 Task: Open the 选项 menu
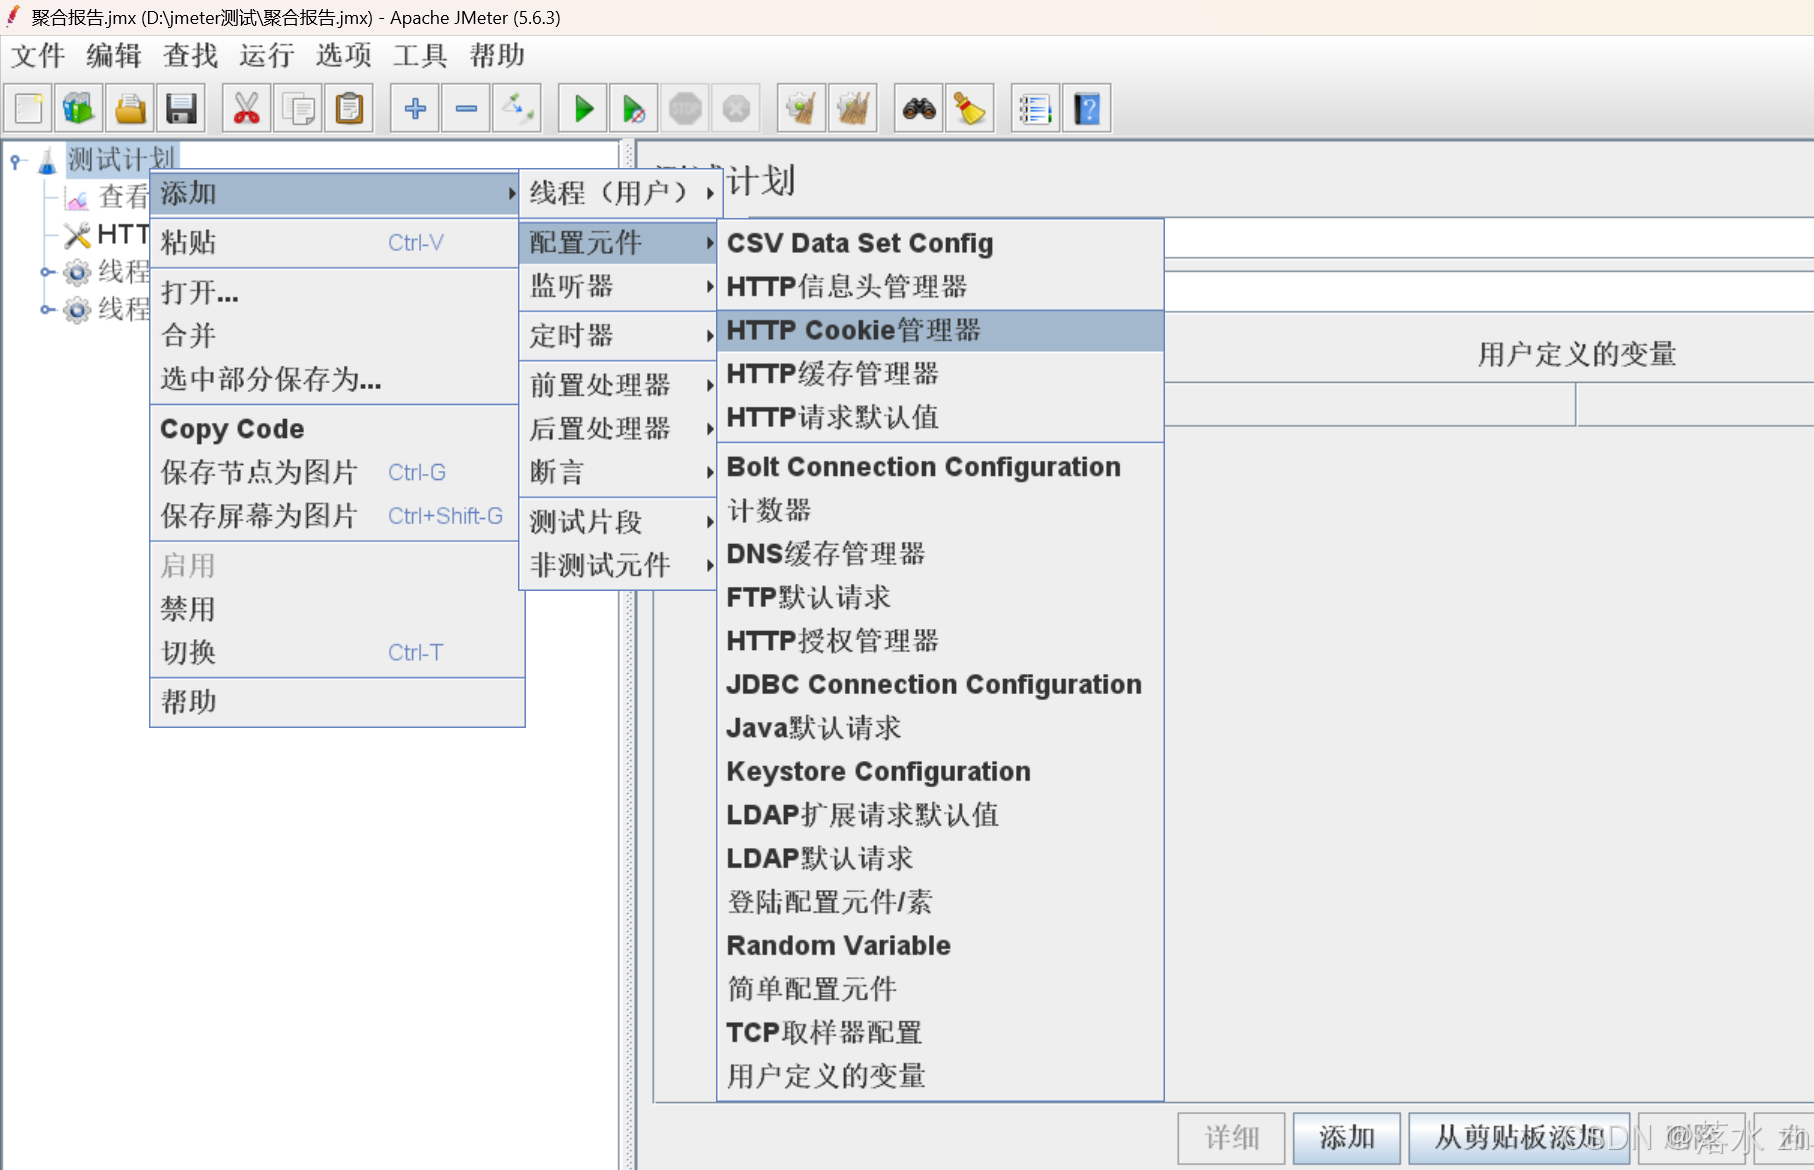point(344,55)
